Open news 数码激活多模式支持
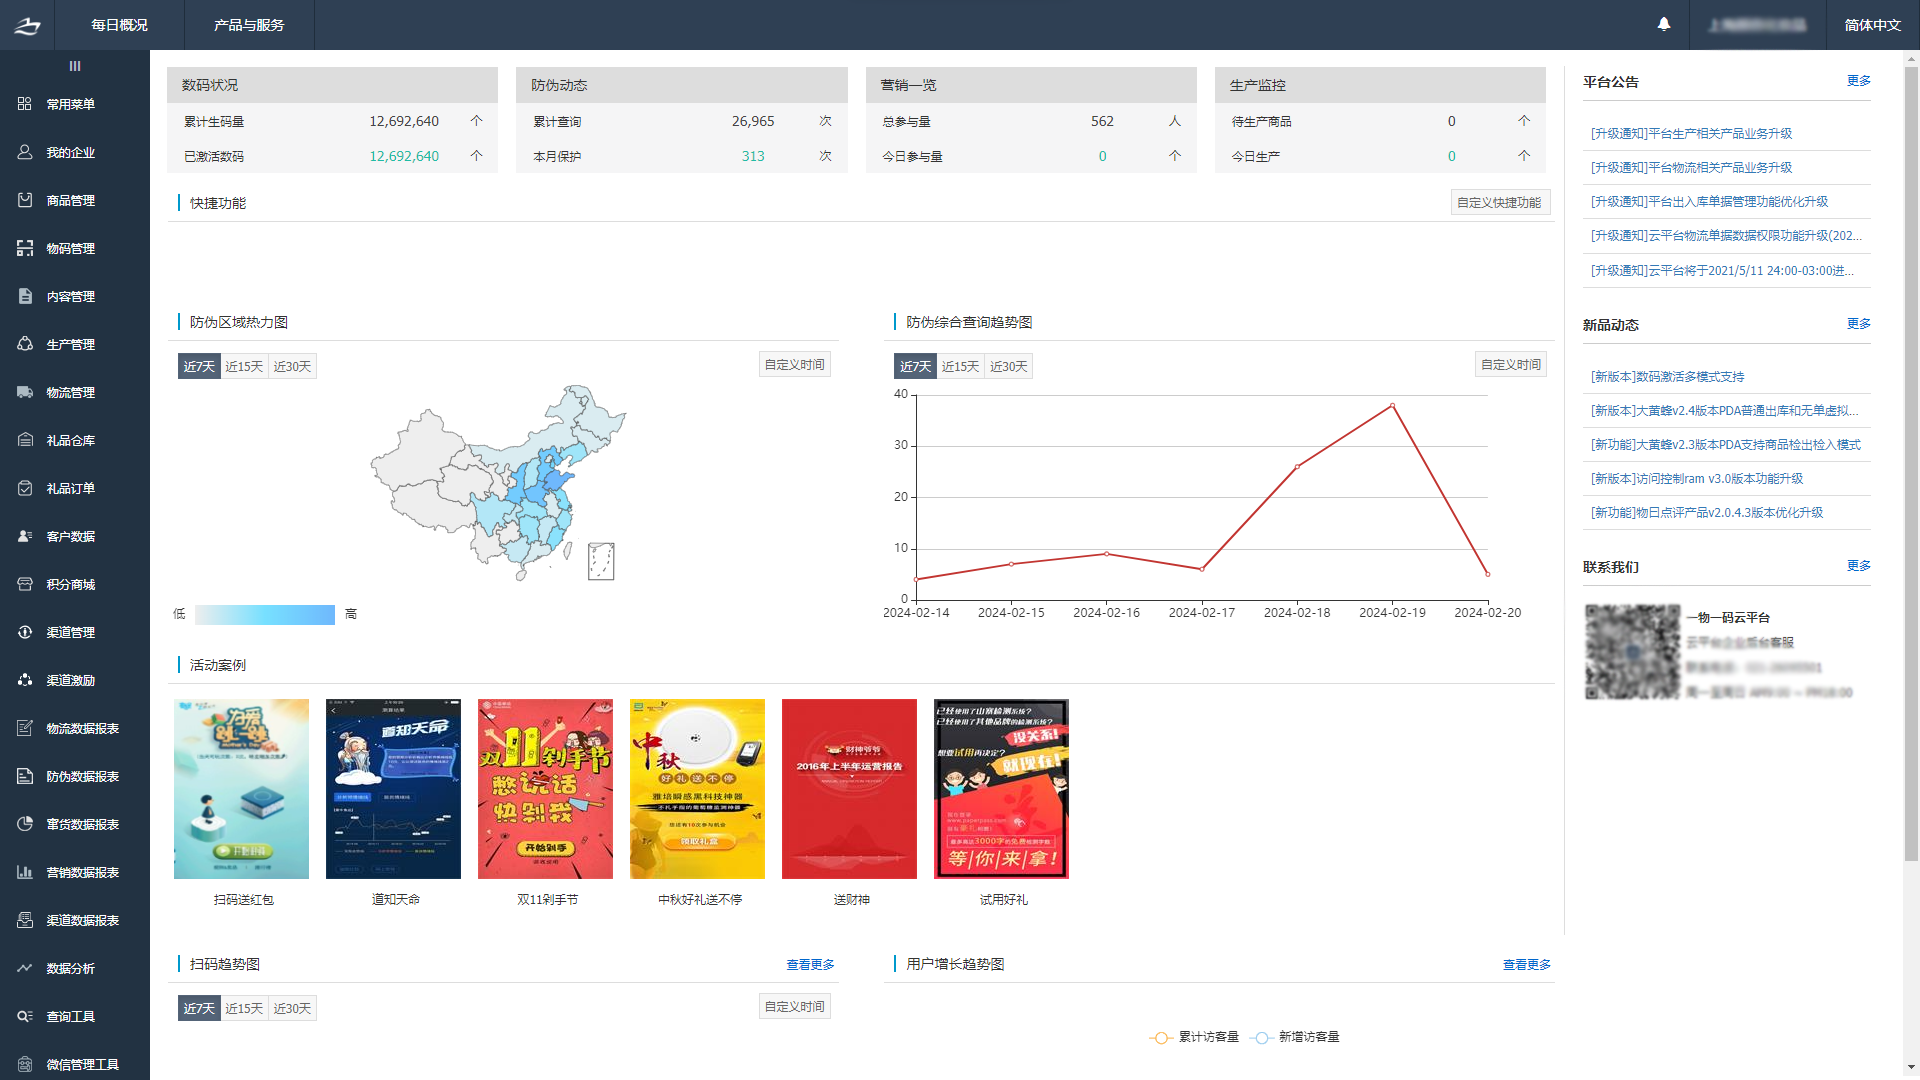1920x1080 pixels. (x=1667, y=377)
